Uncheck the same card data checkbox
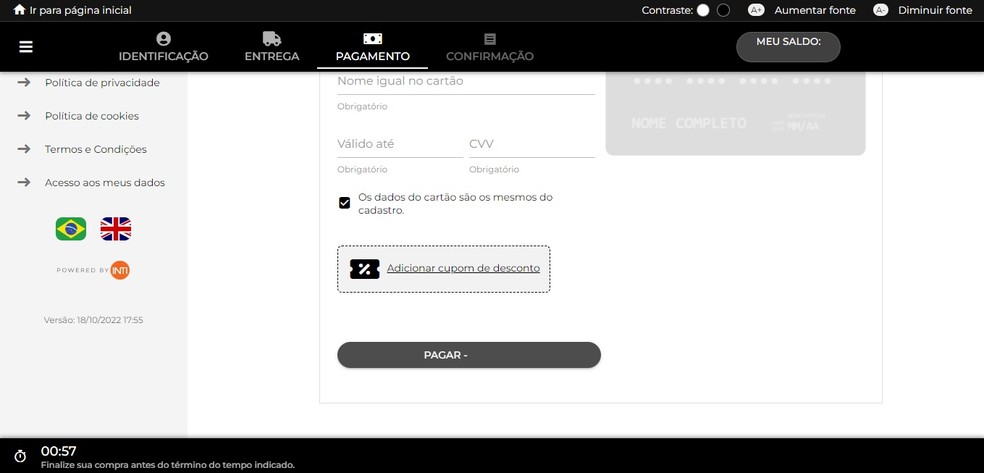This screenshot has height=473, width=984. click(x=345, y=203)
